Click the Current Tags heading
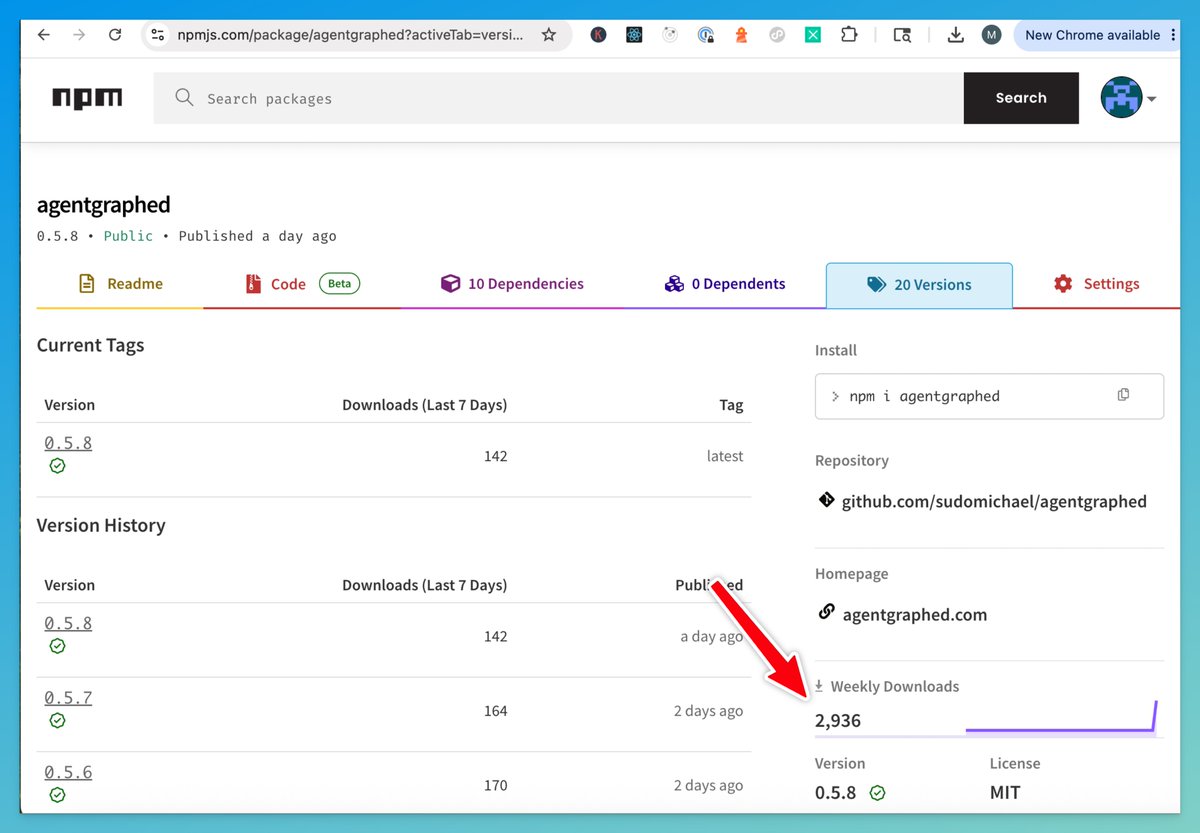This screenshot has width=1200, height=833. pyautogui.click(x=90, y=345)
